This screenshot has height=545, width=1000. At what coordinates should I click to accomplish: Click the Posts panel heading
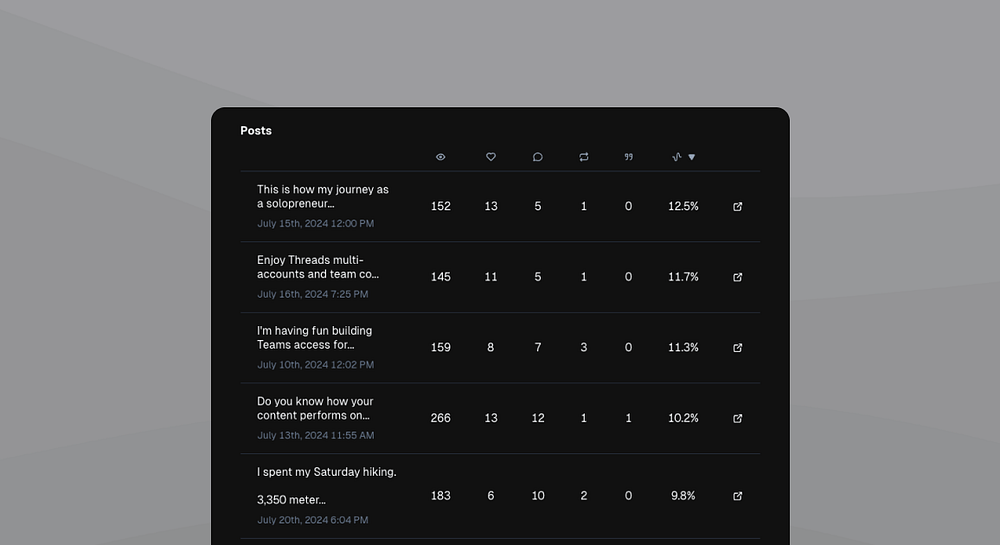[256, 131]
